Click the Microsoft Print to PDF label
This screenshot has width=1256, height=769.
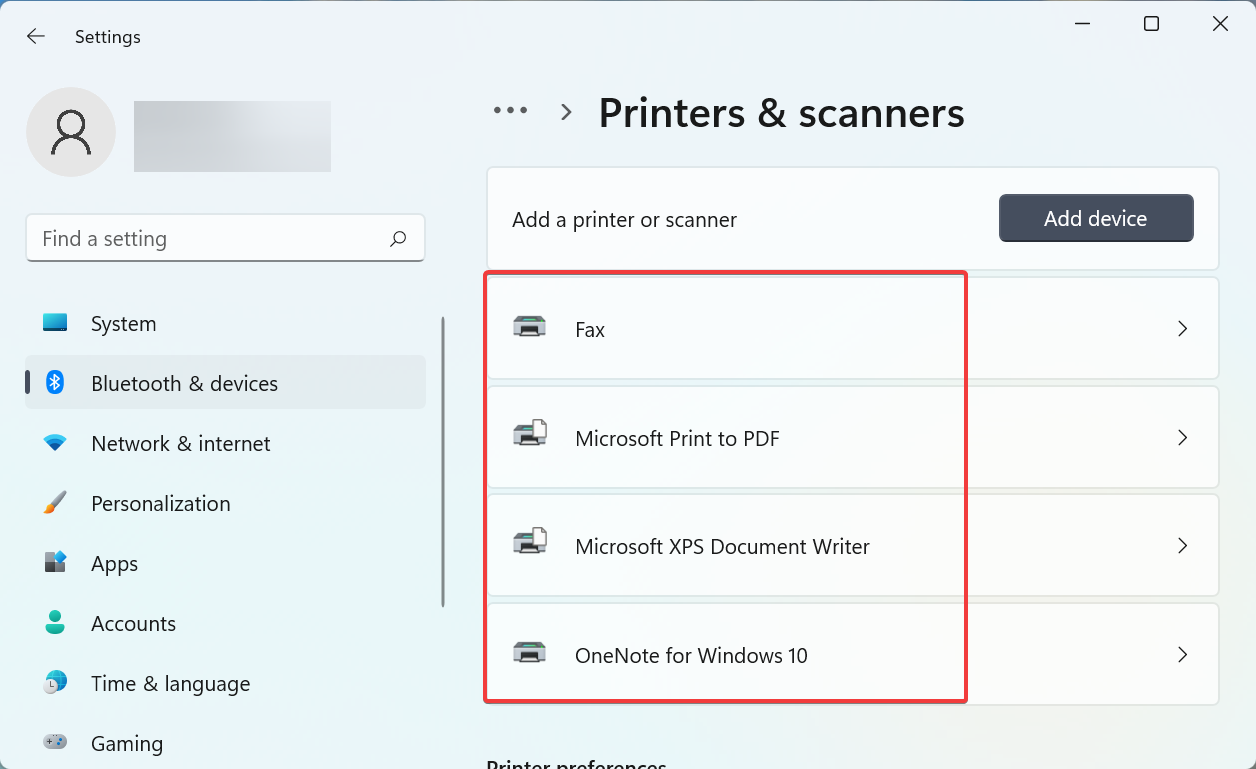pos(677,438)
